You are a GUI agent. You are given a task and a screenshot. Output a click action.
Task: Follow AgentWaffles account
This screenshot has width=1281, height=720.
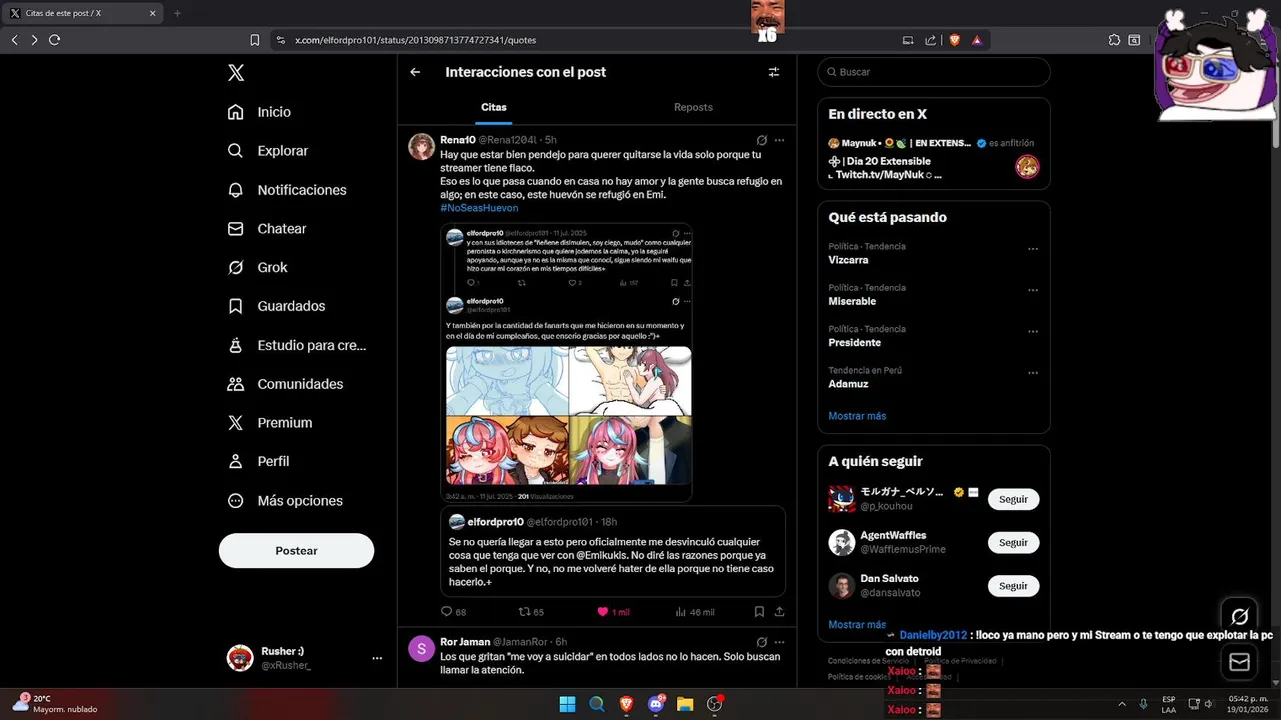(1013, 542)
